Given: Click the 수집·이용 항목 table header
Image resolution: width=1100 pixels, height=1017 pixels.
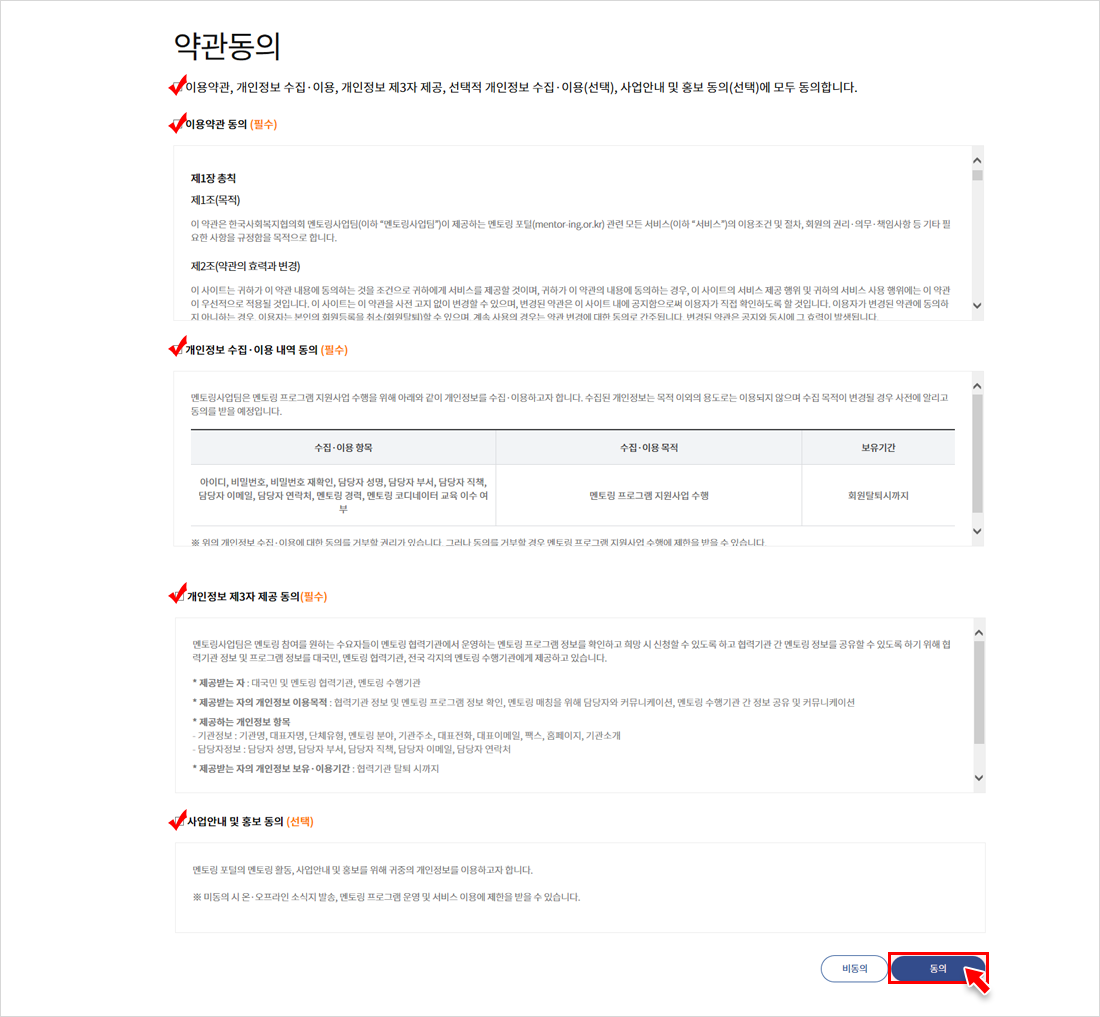Looking at the screenshot, I should tap(343, 447).
